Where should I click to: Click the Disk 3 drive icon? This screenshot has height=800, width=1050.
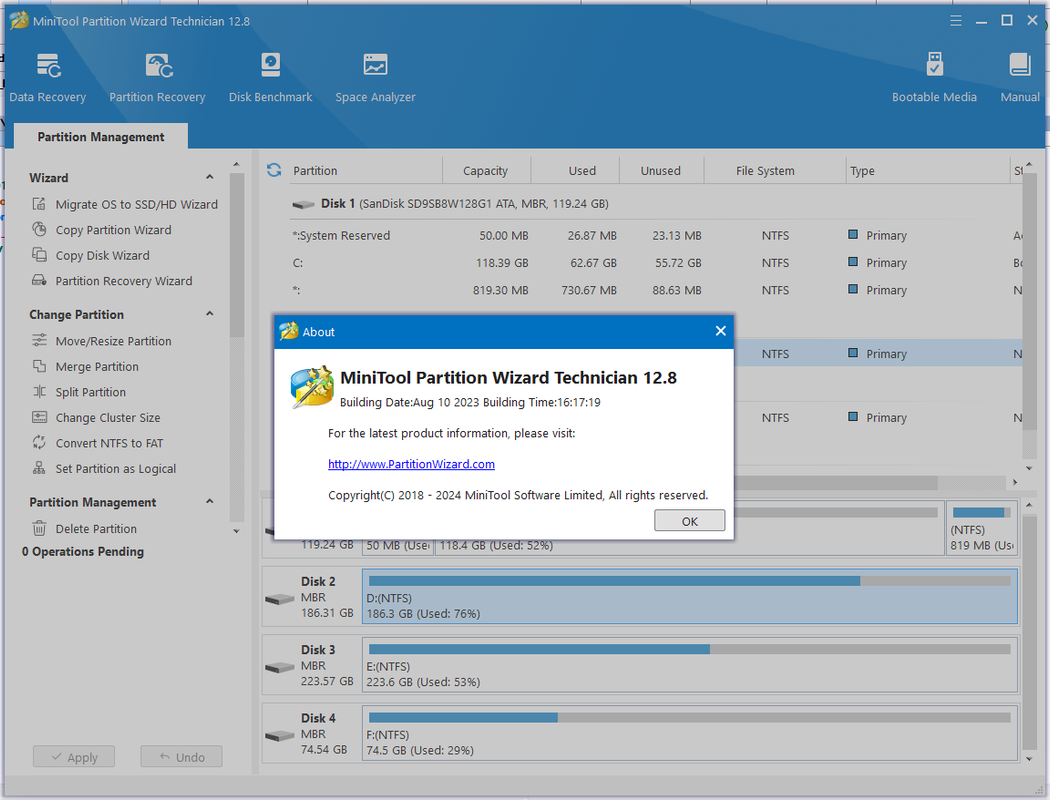(280, 667)
